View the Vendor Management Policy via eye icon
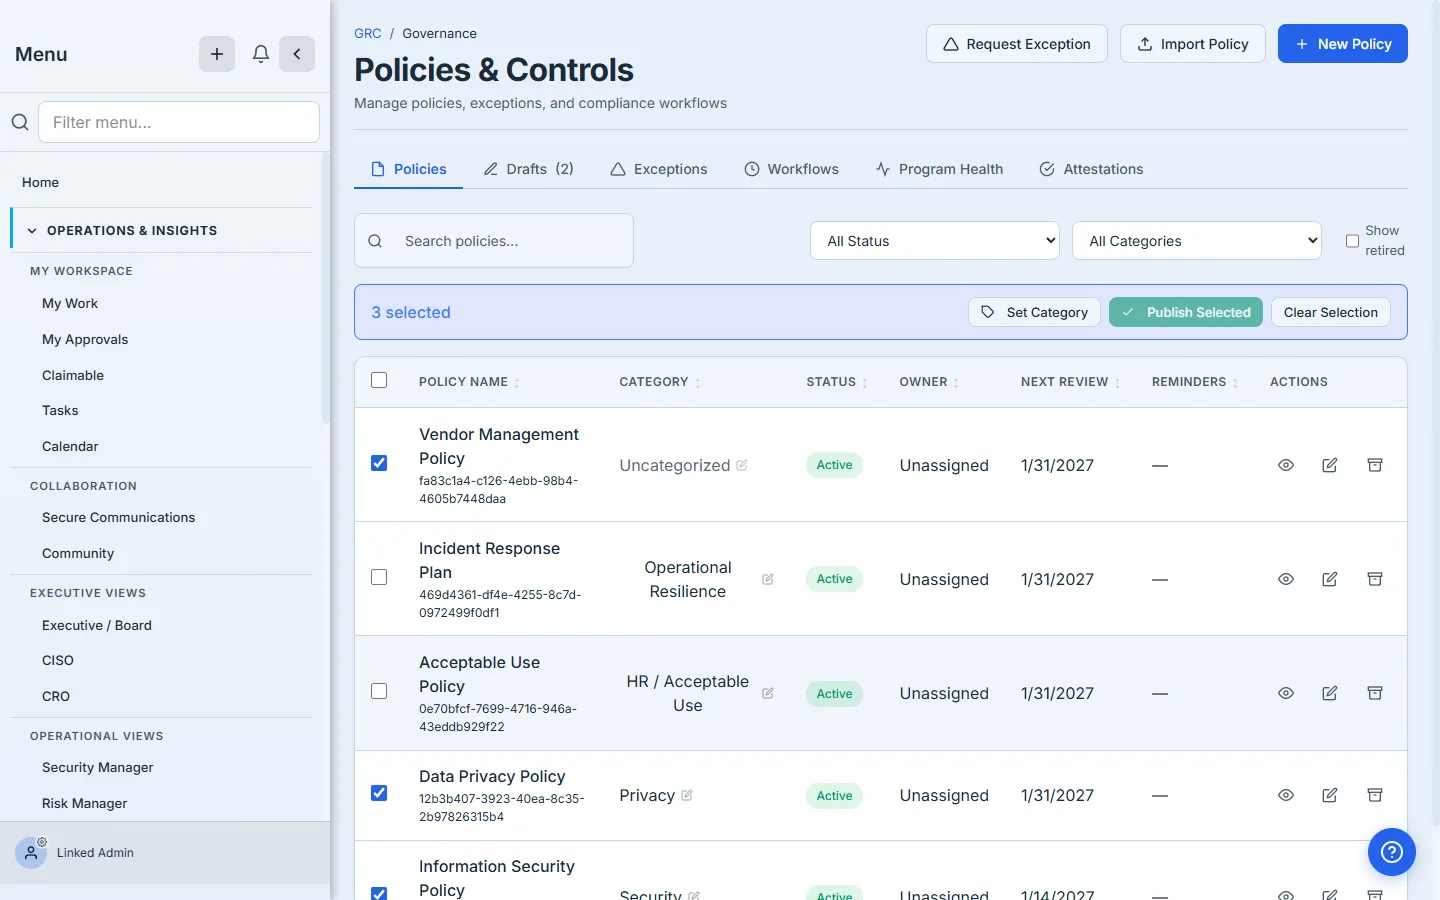This screenshot has width=1440, height=900. [1286, 465]
